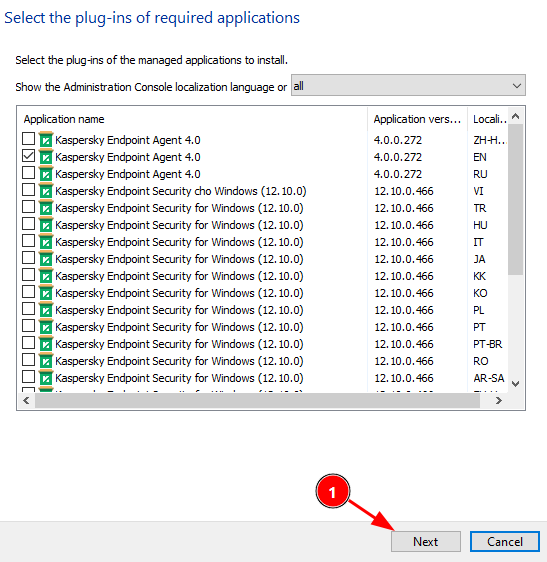Click the plug-in icon of the RU Endpoint Agent row
Screen dimensions: 547x562
46,173
